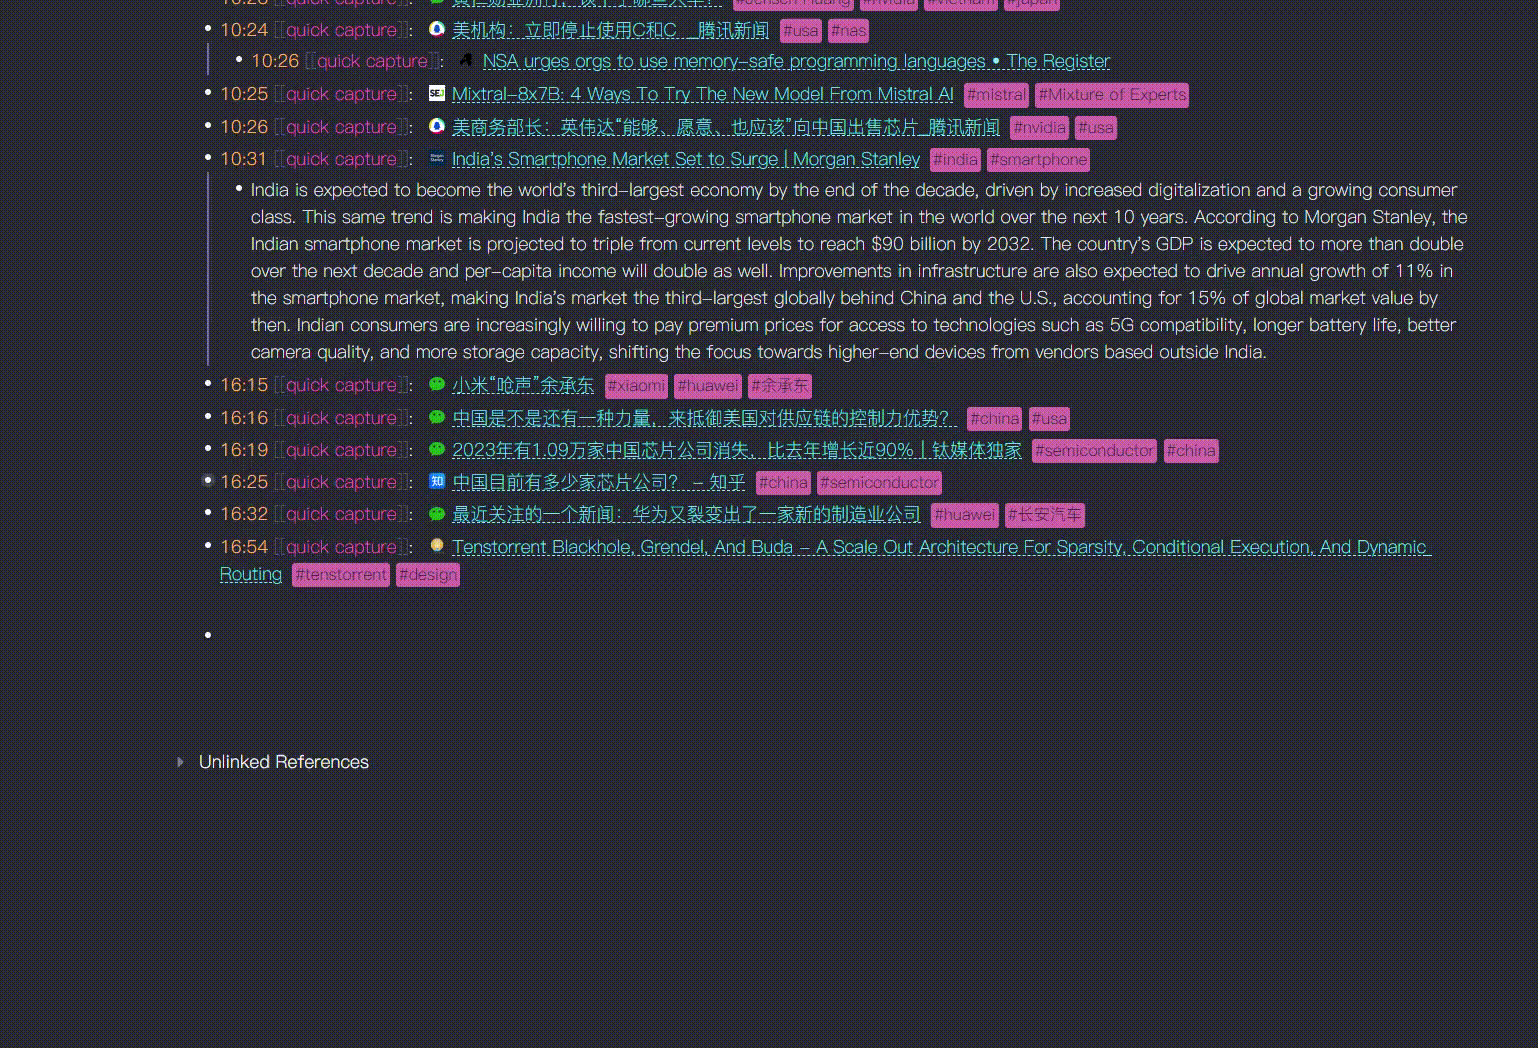Open the 美商务部长 英伟达 link

[x=726, y=127]
